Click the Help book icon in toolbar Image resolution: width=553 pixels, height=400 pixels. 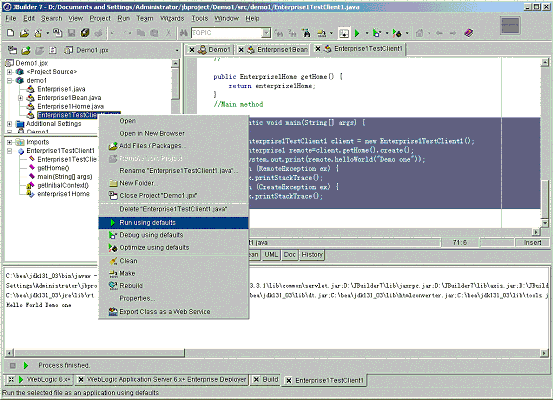468,33
